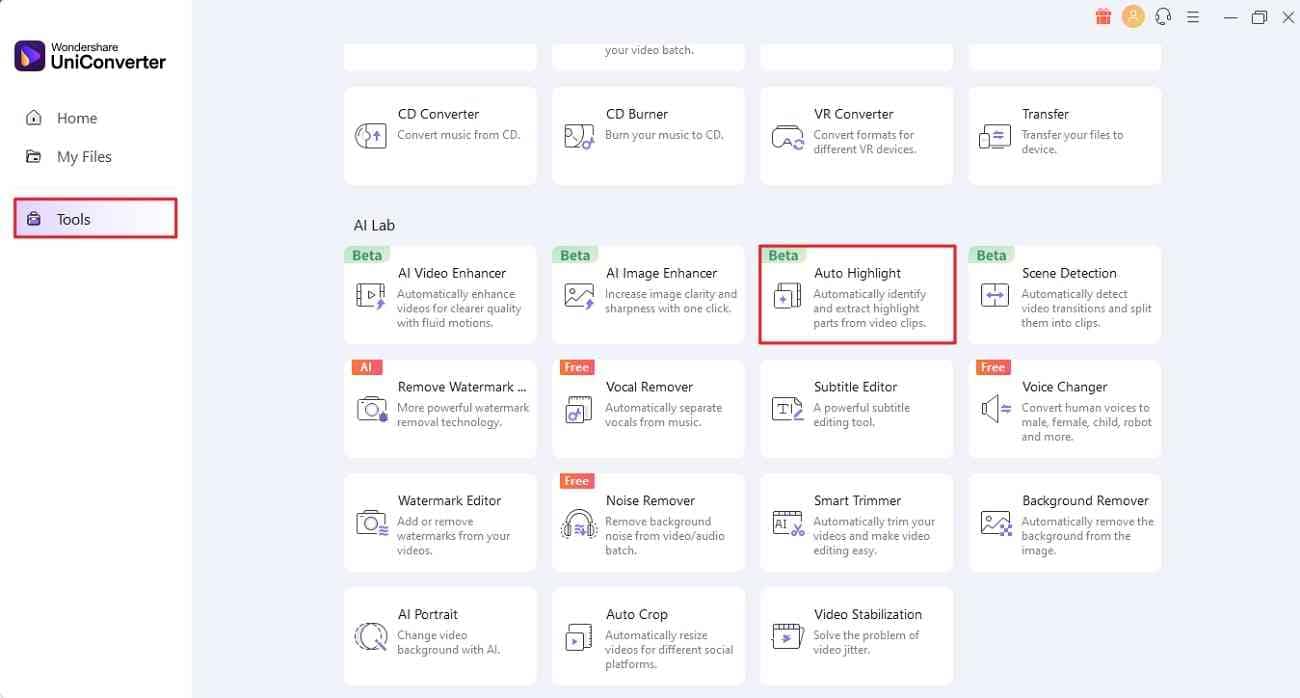The image size is (1300, 698).
Task: Click the Vocal Remover music icon
Action: pyautogui.click(x=579, y=408)
